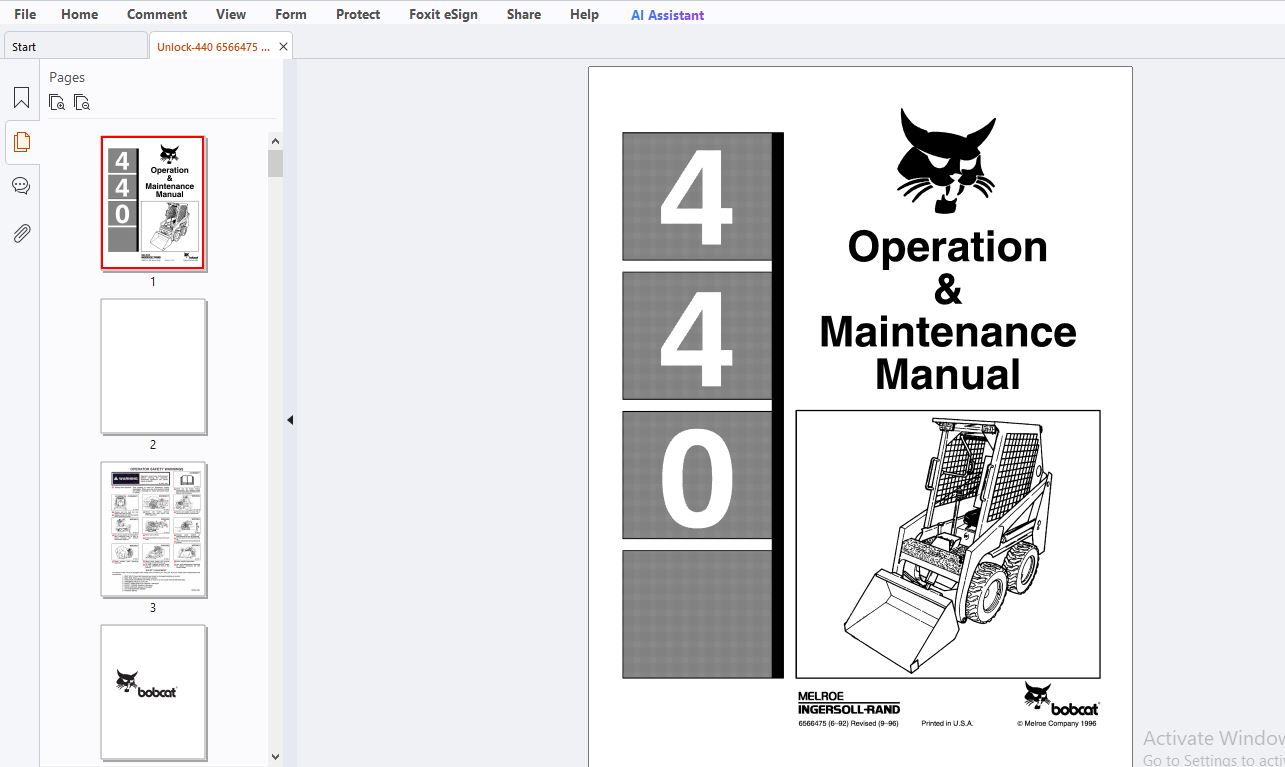Viewport: 1285px width, 767px height.
Task: Collapse the navigation panel with arrow handle
Action: 290,420
